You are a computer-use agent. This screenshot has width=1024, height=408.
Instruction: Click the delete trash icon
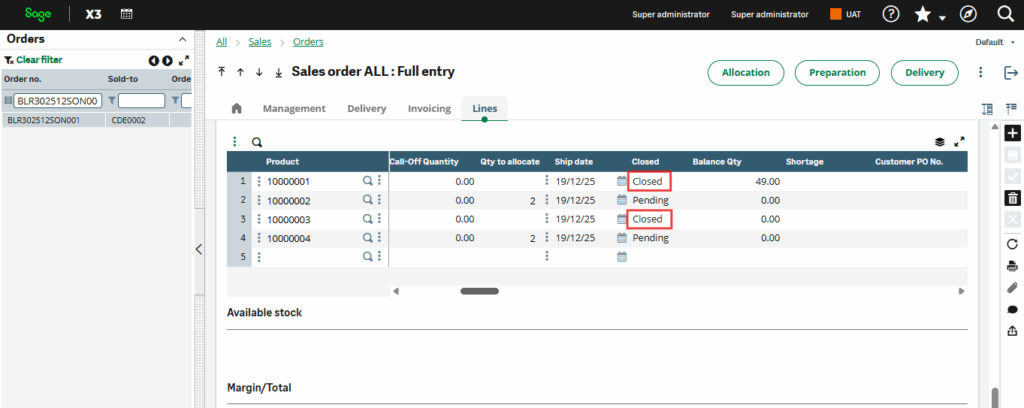pos(1012,198)
